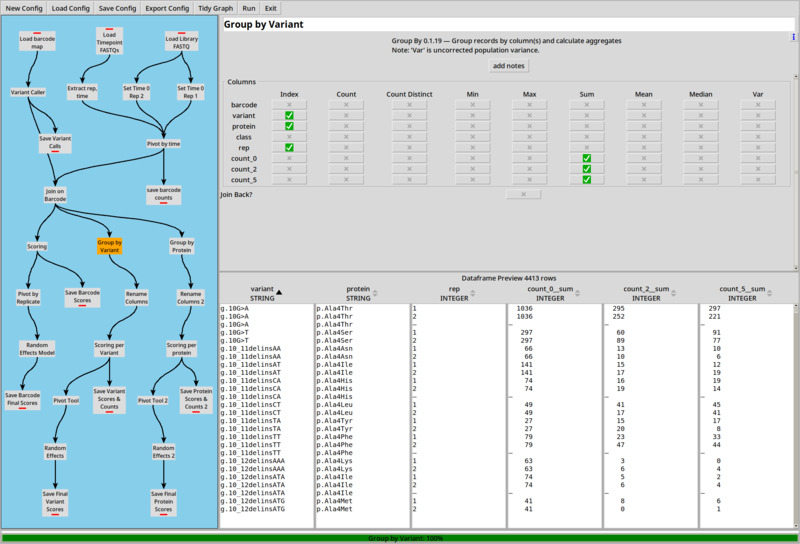Sort by the count_2_sum column arrows
800x544 pixels.
coord(673,293)
